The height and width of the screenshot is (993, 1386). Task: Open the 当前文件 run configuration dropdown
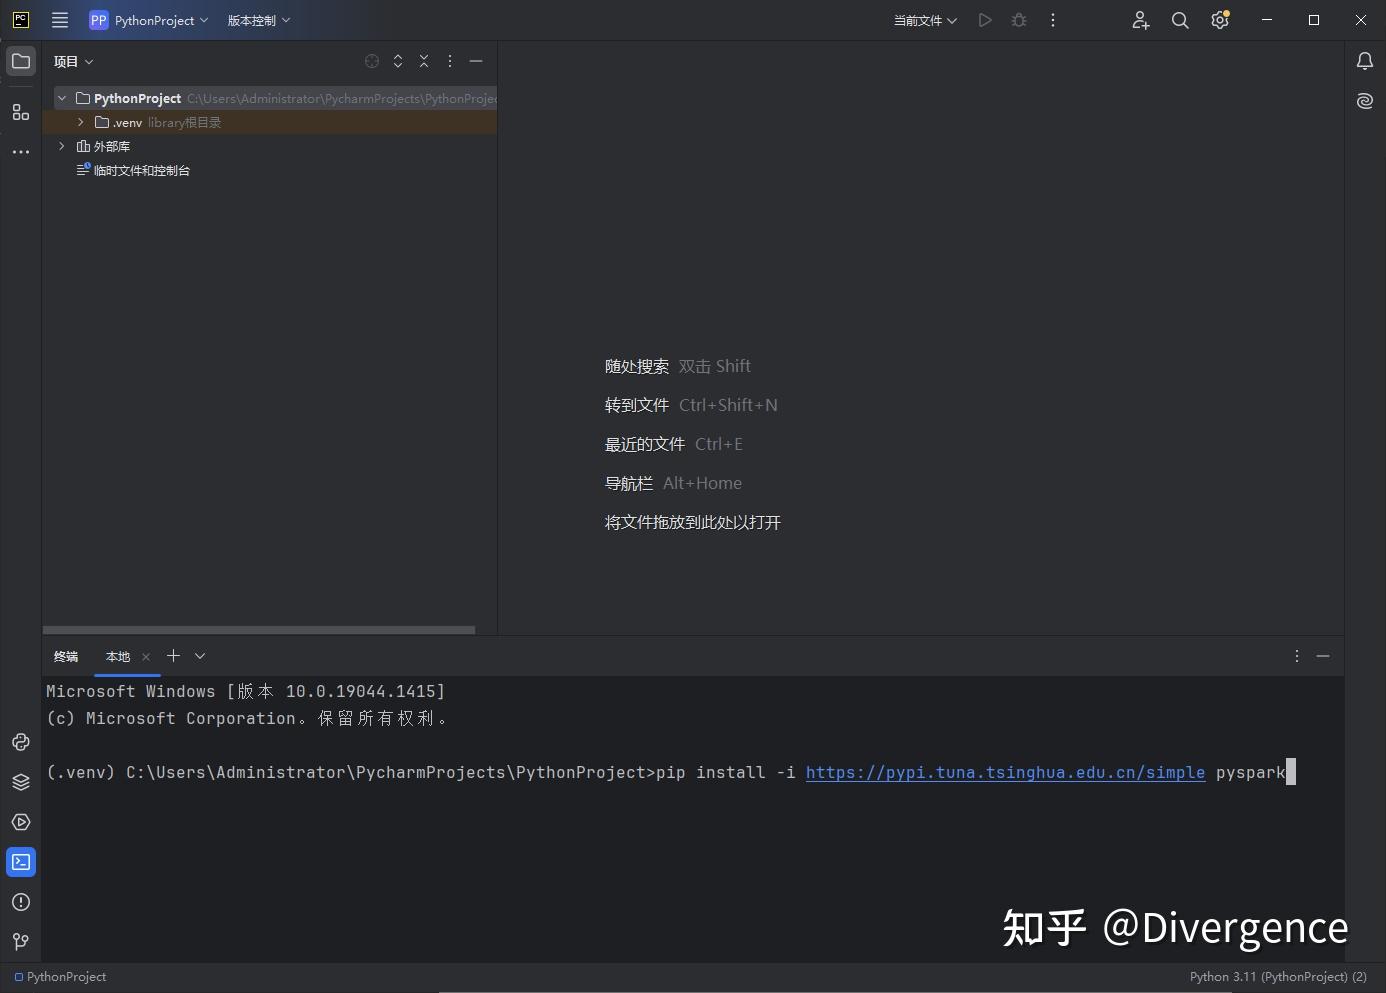point(923,20)
